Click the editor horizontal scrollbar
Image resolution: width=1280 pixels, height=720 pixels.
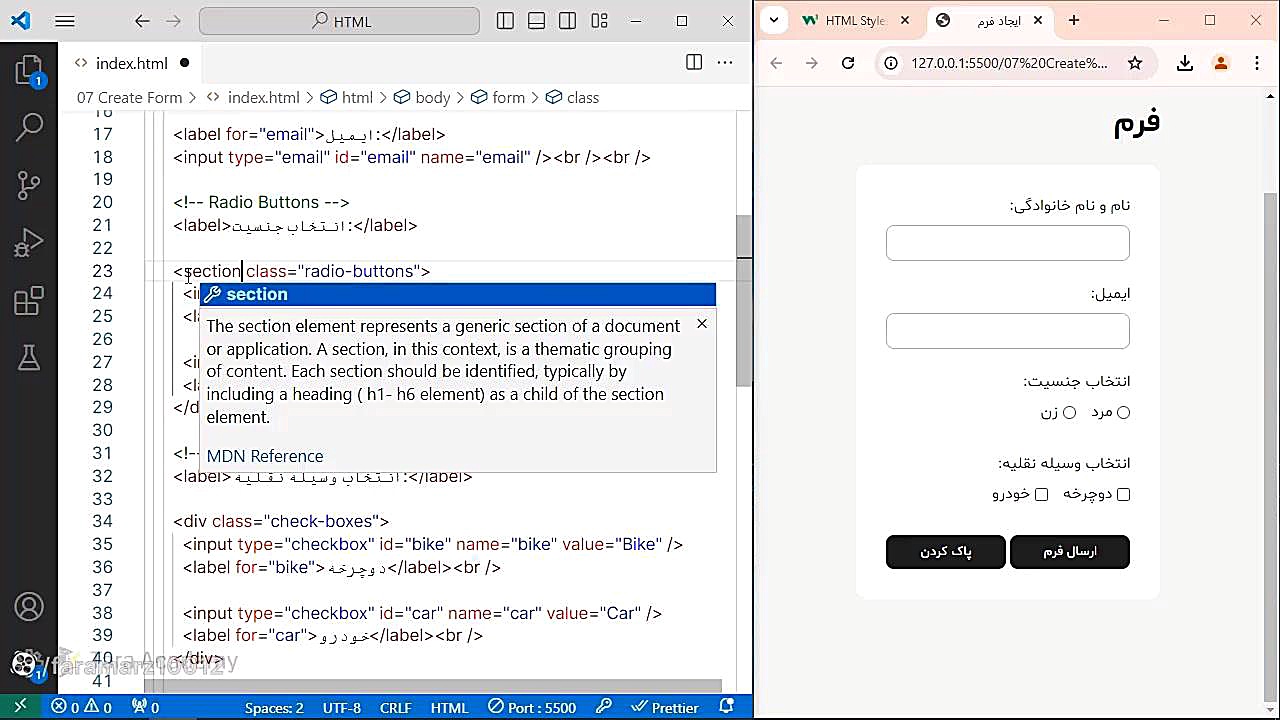(x=432, y=687)
